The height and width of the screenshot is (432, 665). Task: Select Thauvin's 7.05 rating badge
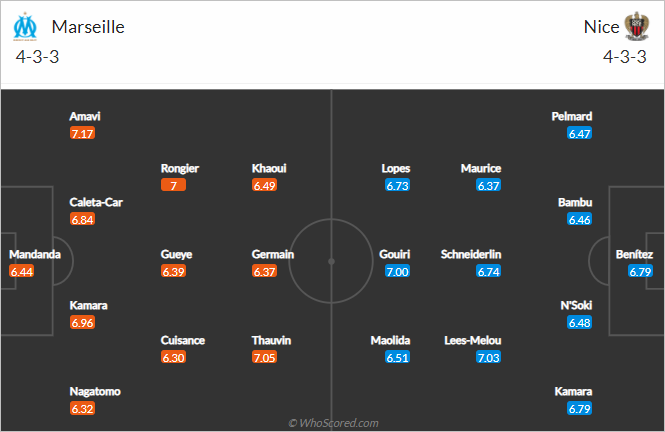point(264,357)
